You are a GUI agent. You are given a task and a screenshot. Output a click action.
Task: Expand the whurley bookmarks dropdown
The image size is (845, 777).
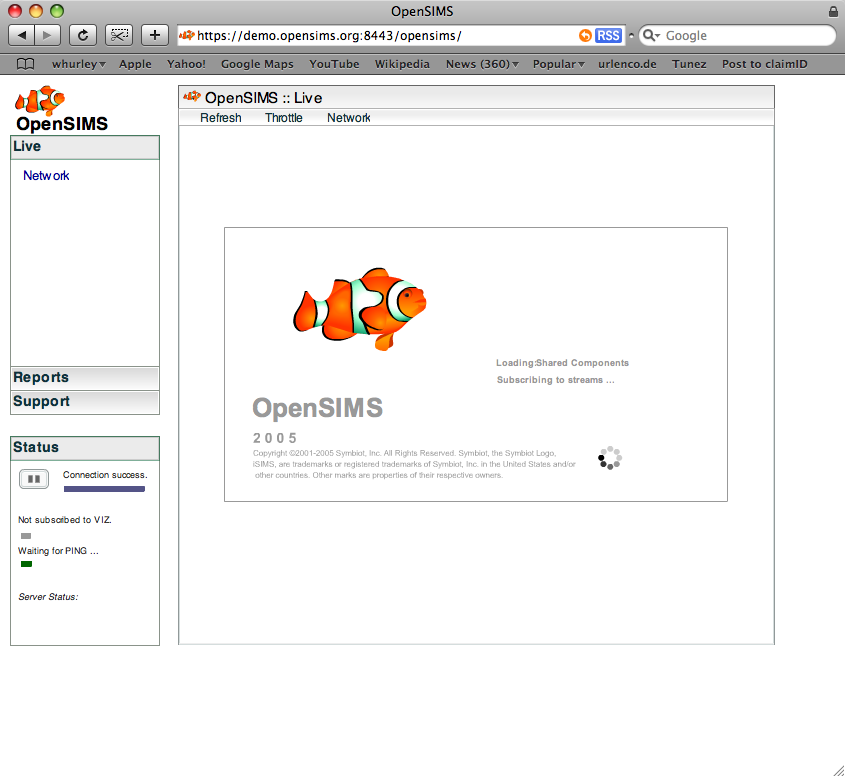point(78,64)
